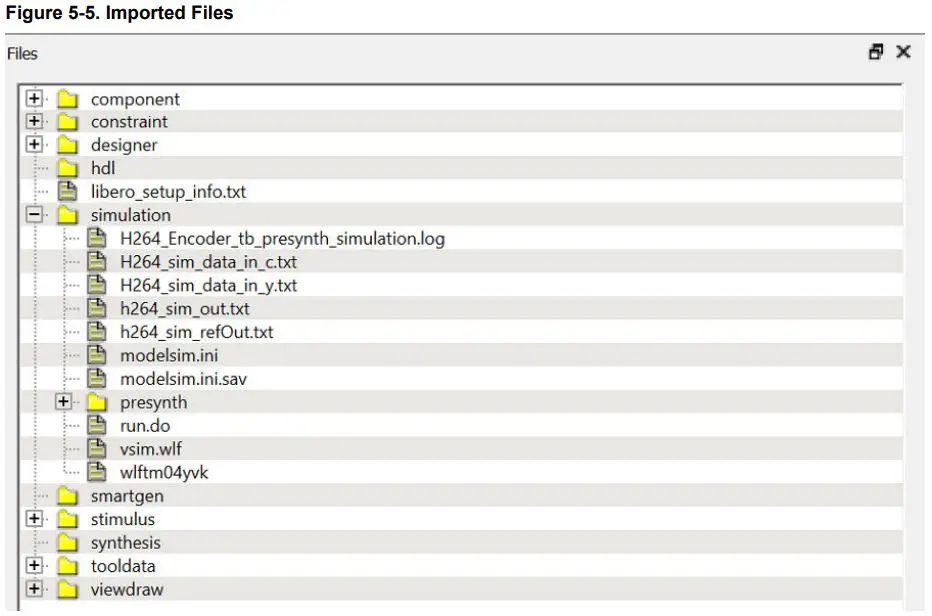This screenshot has height=616, width=932.
Task: Expand the stimulus folder
Action: tap(35, 519)
